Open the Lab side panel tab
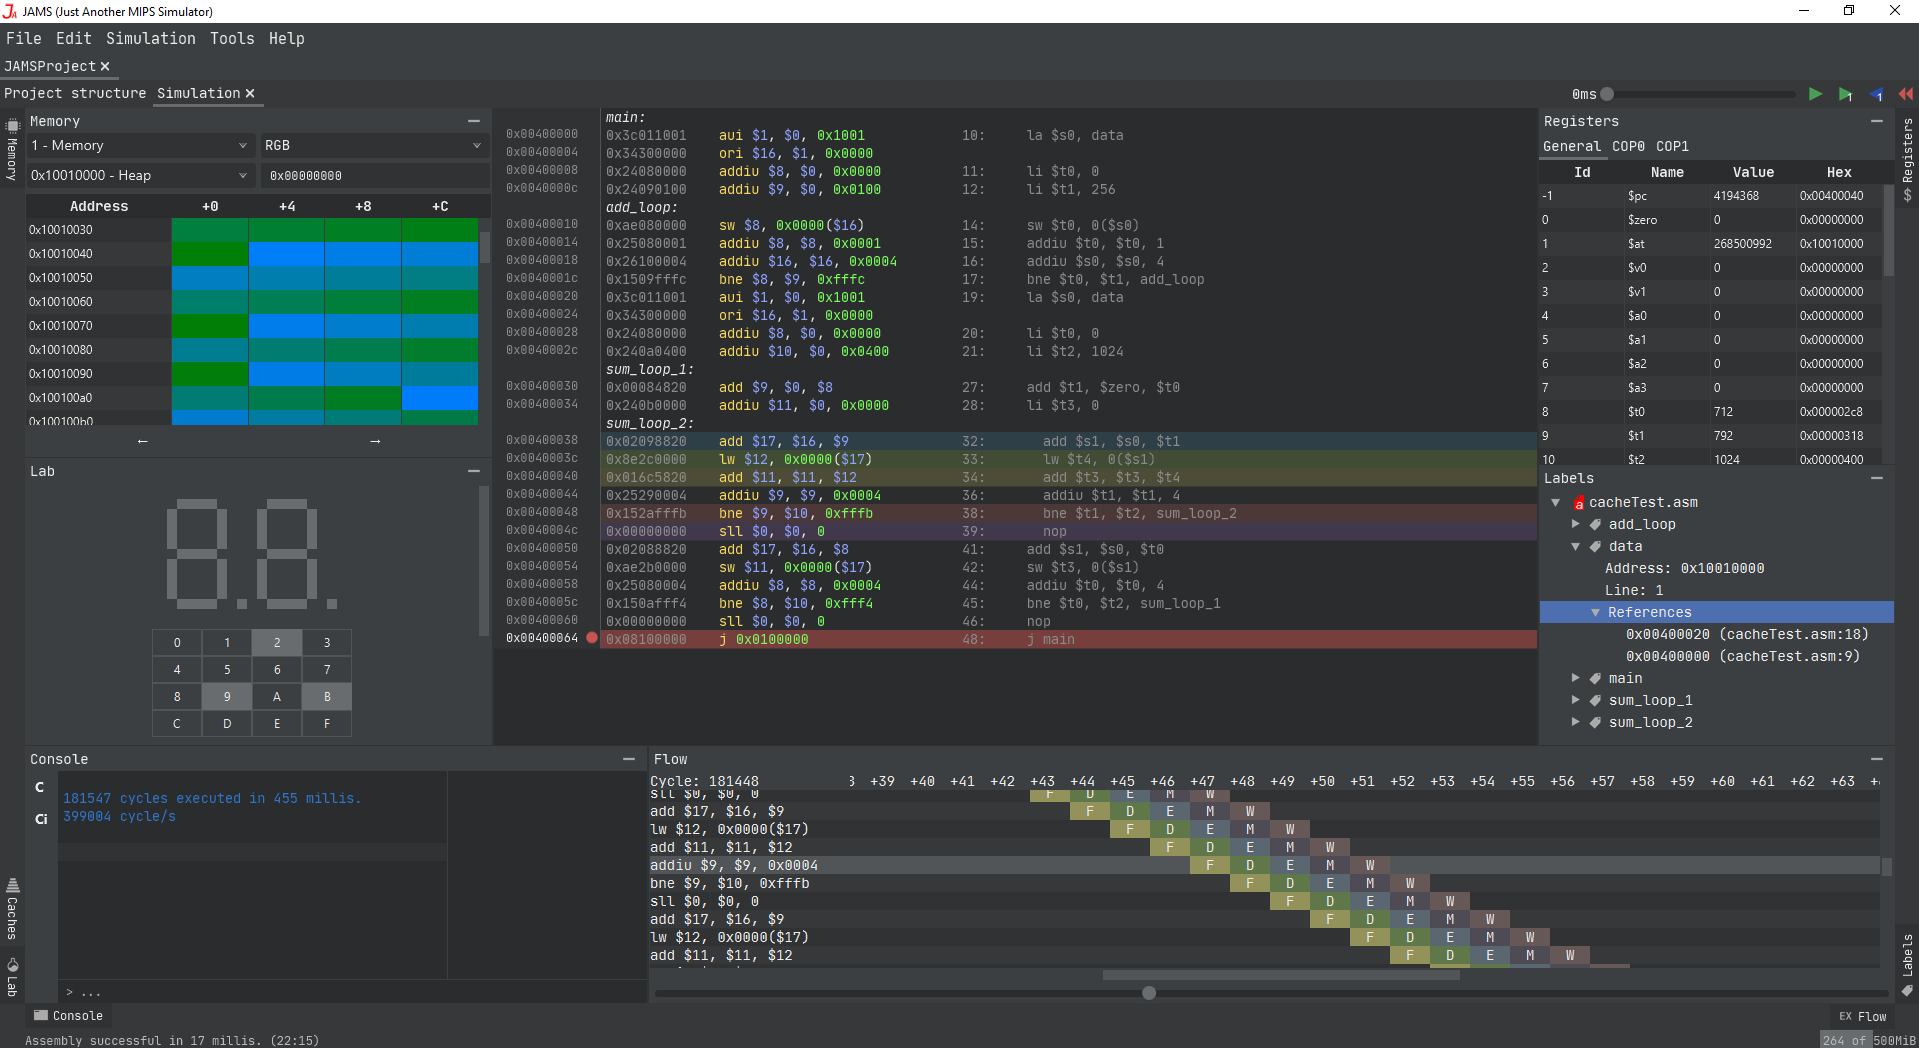The image size is (1919, 1048). click(12, 977)
